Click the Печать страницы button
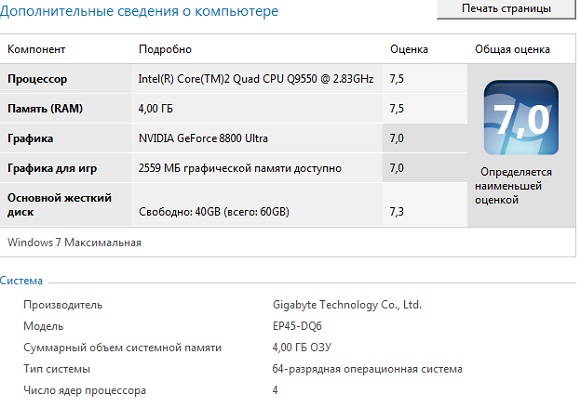Image resolution: width=580 pixels, height=407 pixels. click(x=506, y=9)
